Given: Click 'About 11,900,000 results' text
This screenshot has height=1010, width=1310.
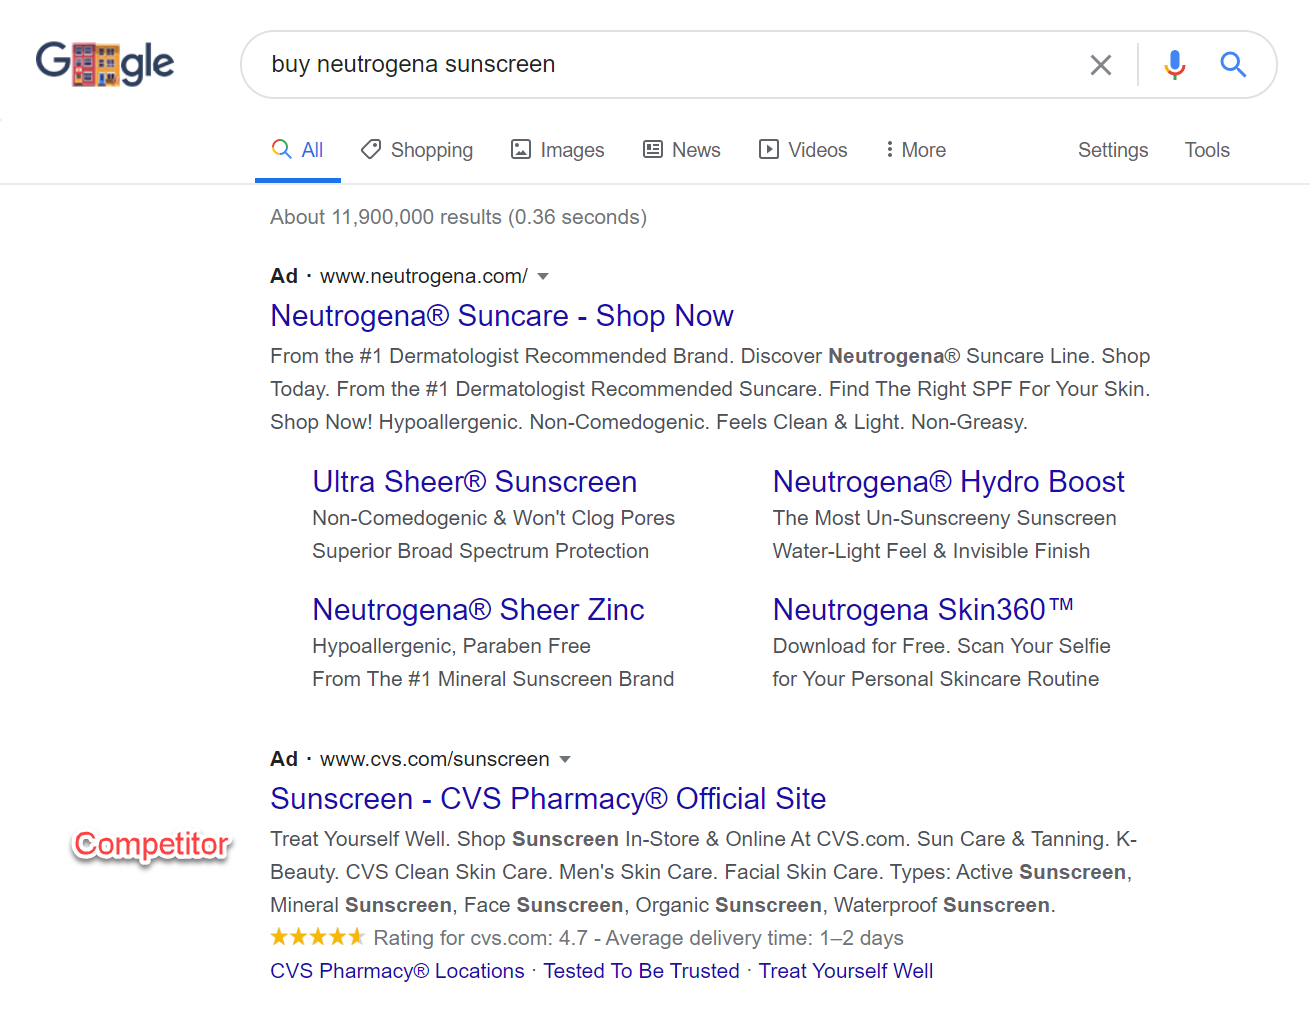Looking at the screenshot, I should [x=386, y=217].
